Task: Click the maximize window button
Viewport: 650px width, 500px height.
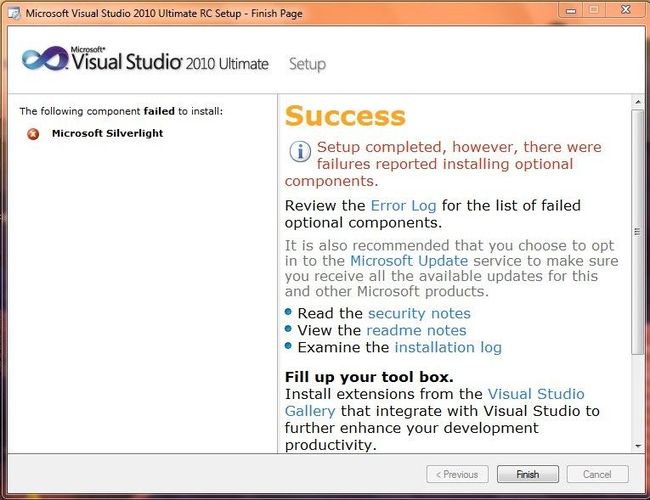Action: pos(594,10)
